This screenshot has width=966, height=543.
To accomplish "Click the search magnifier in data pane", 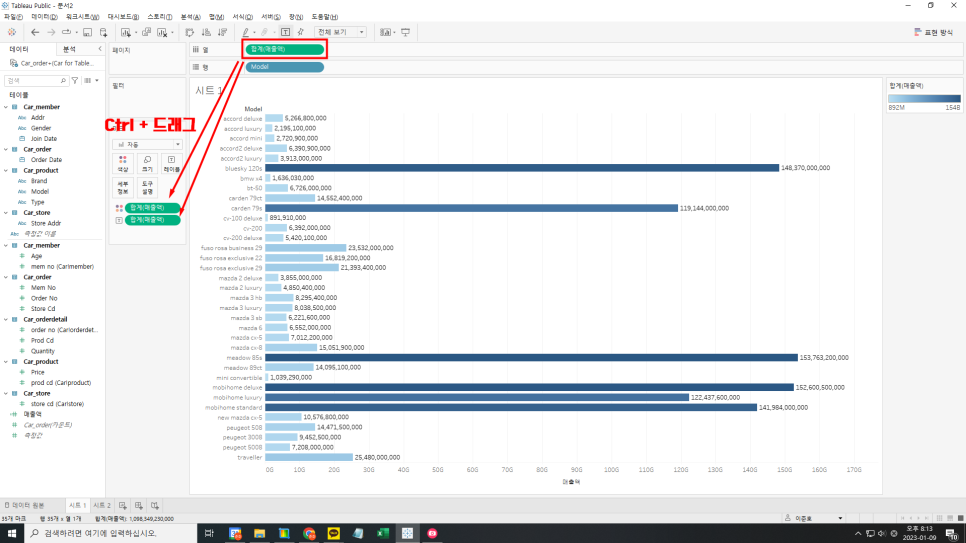I will 63,81.
